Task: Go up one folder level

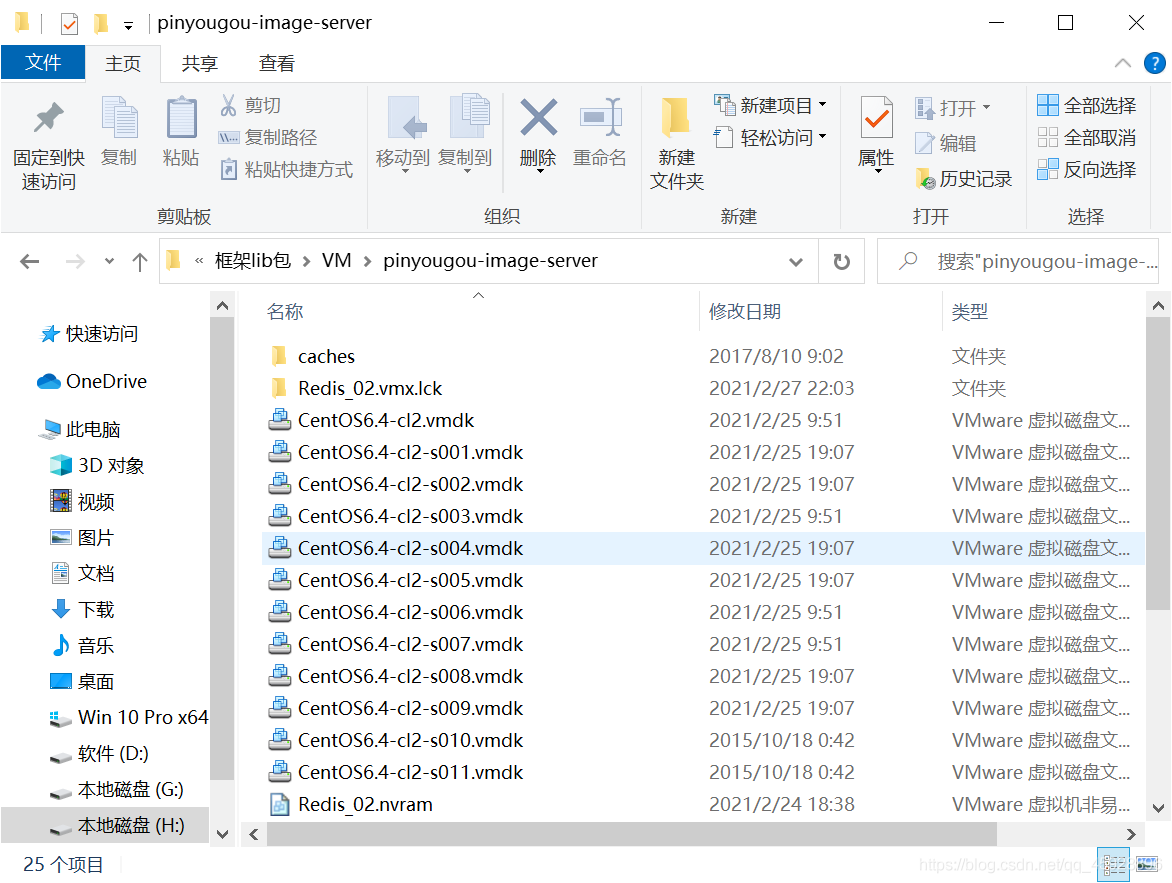Action: tap(140, 261)
